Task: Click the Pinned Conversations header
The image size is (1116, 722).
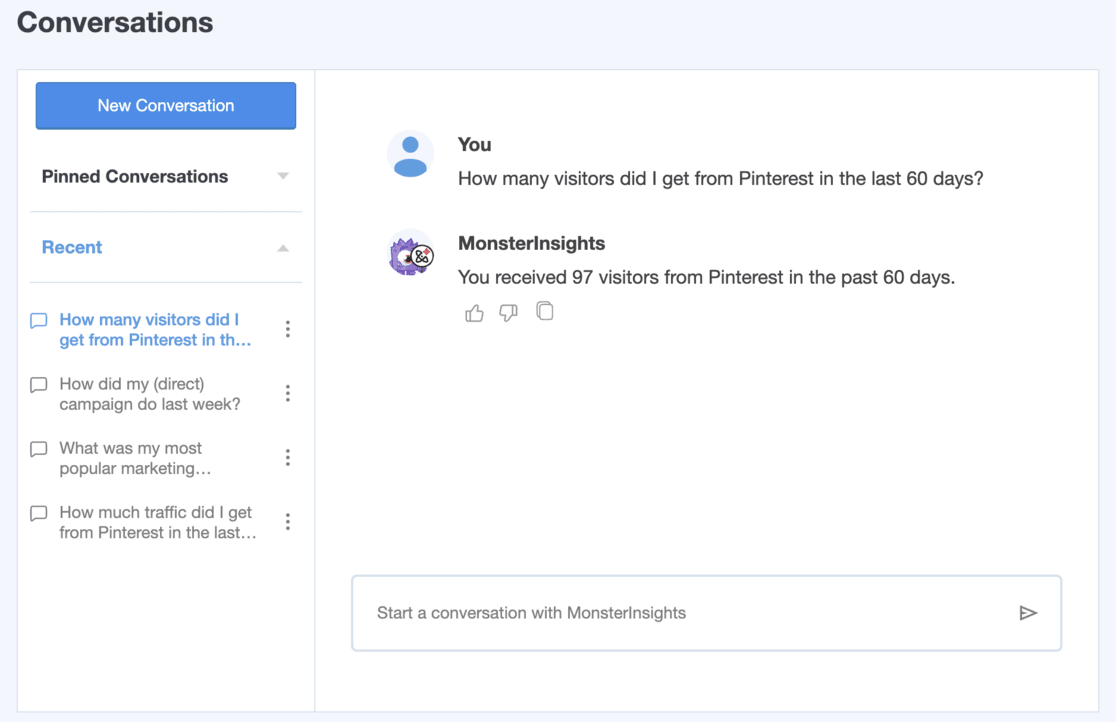Action: (133, 176)
